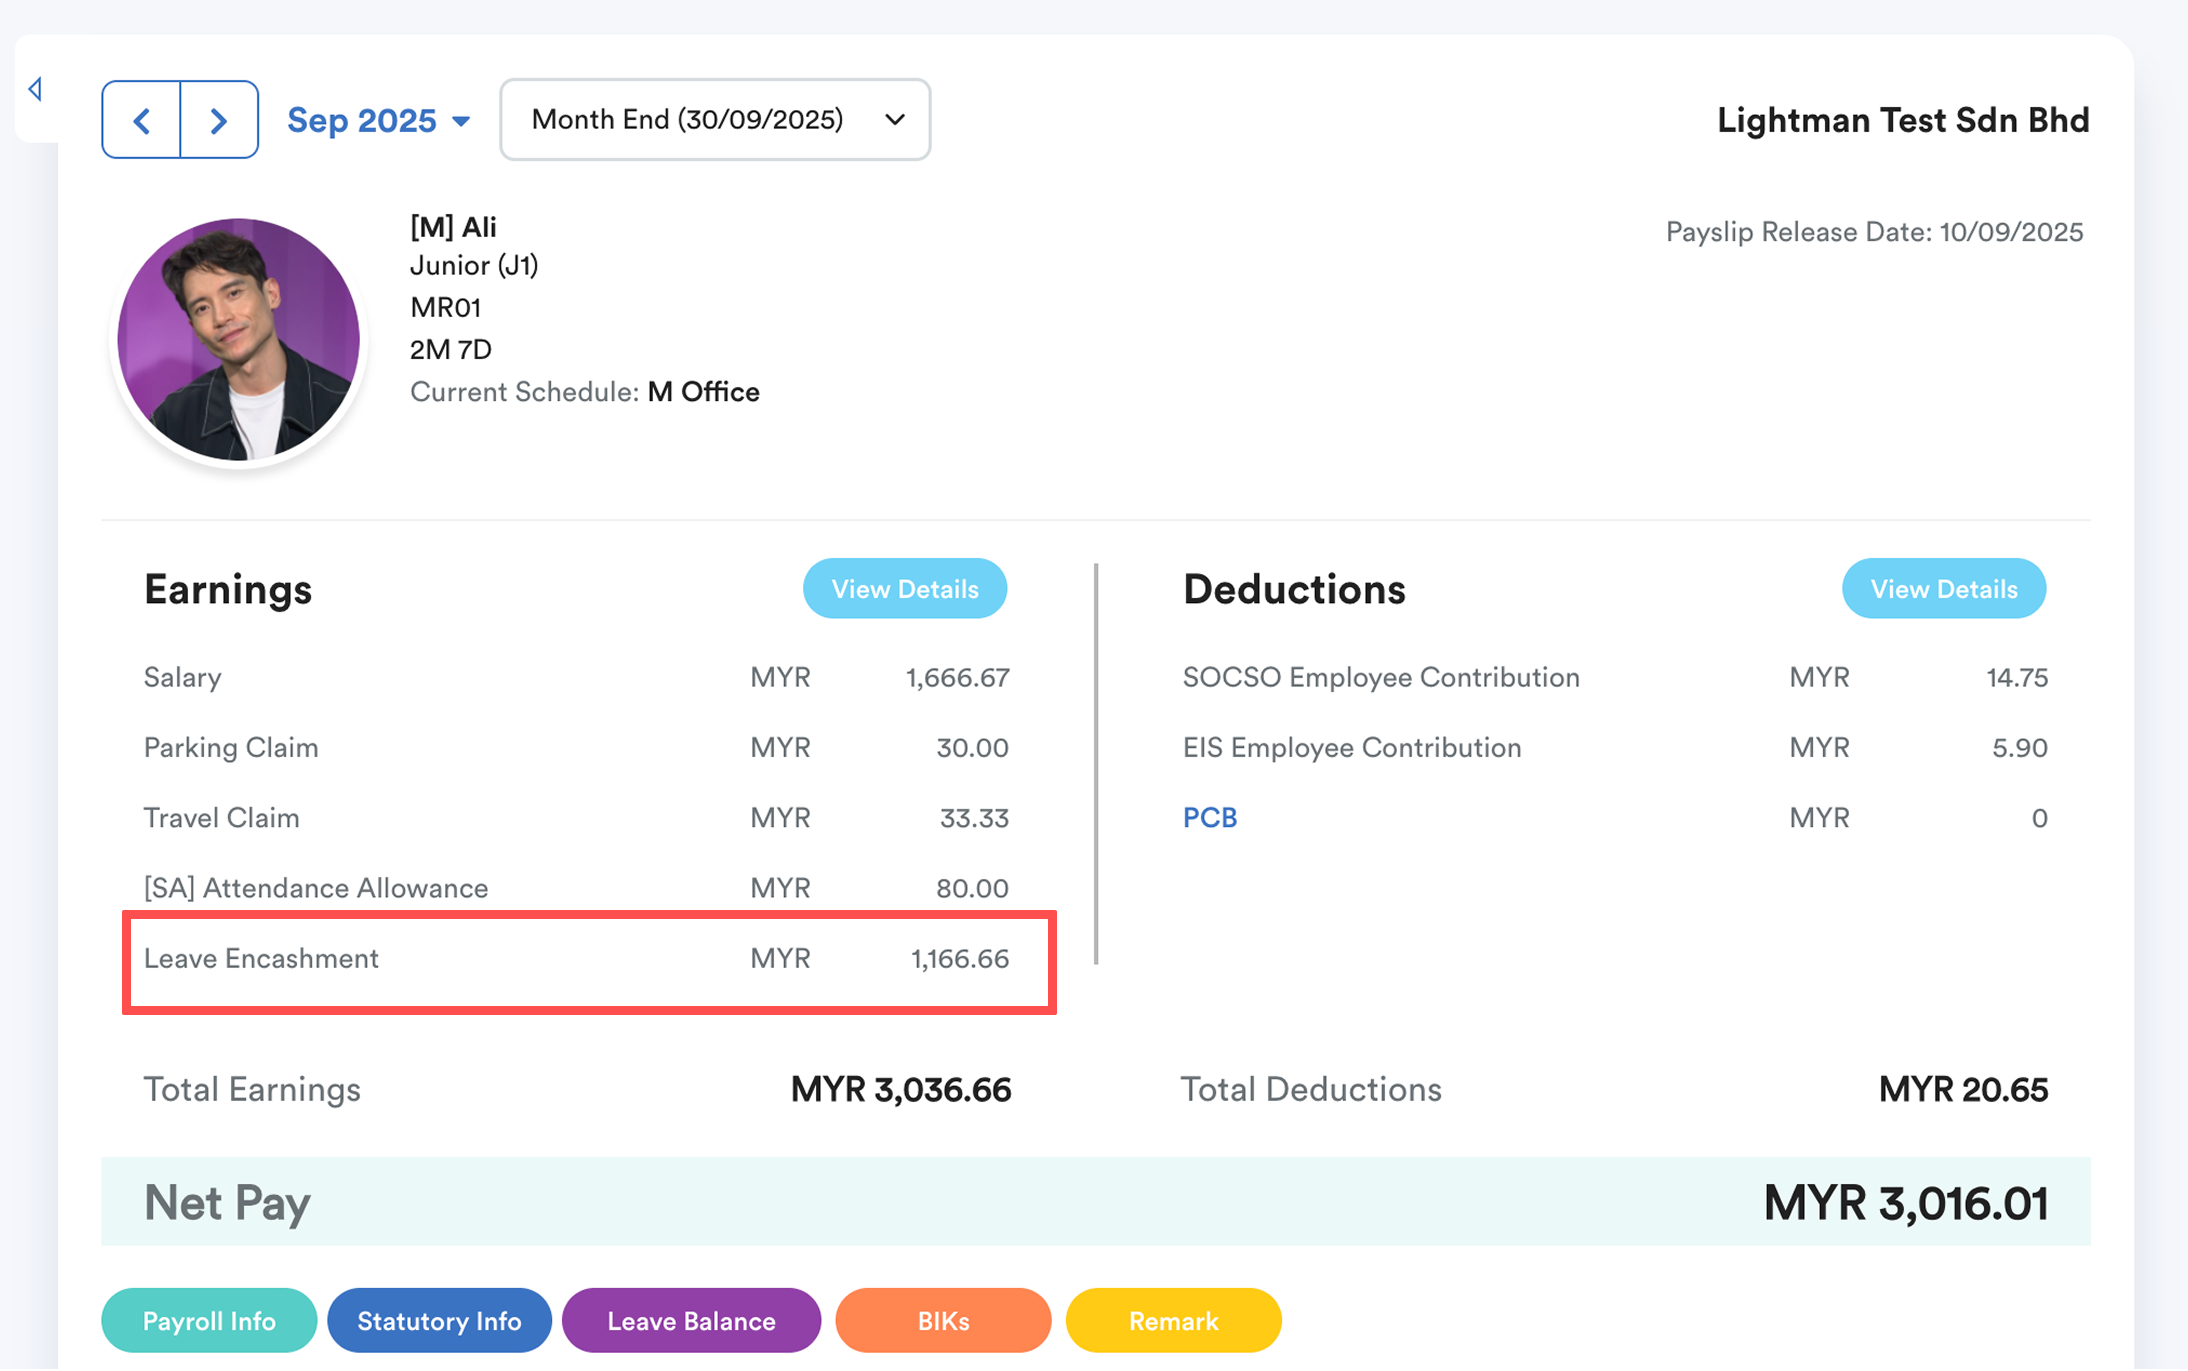This screenshot has height=1371, width=2188.
Task: Open the BIKs tab
Action: click(x=943, y=1321)
